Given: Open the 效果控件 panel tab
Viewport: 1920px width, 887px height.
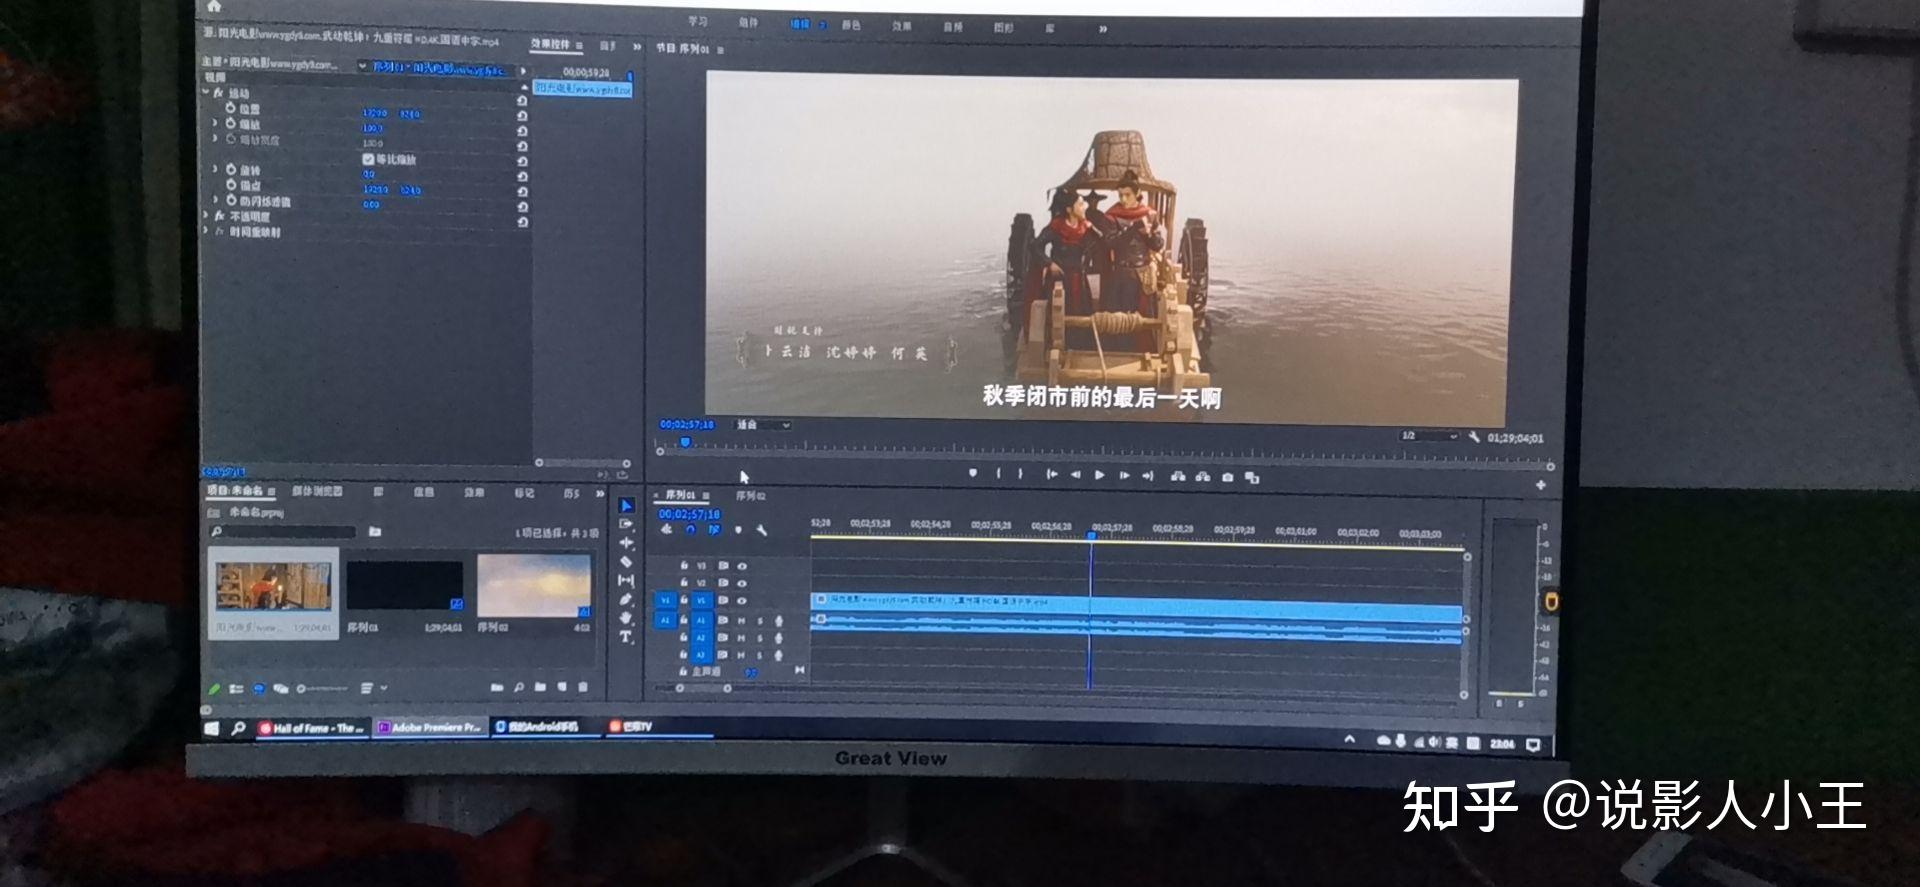Looking at the screenshot, I should (550, 44).
